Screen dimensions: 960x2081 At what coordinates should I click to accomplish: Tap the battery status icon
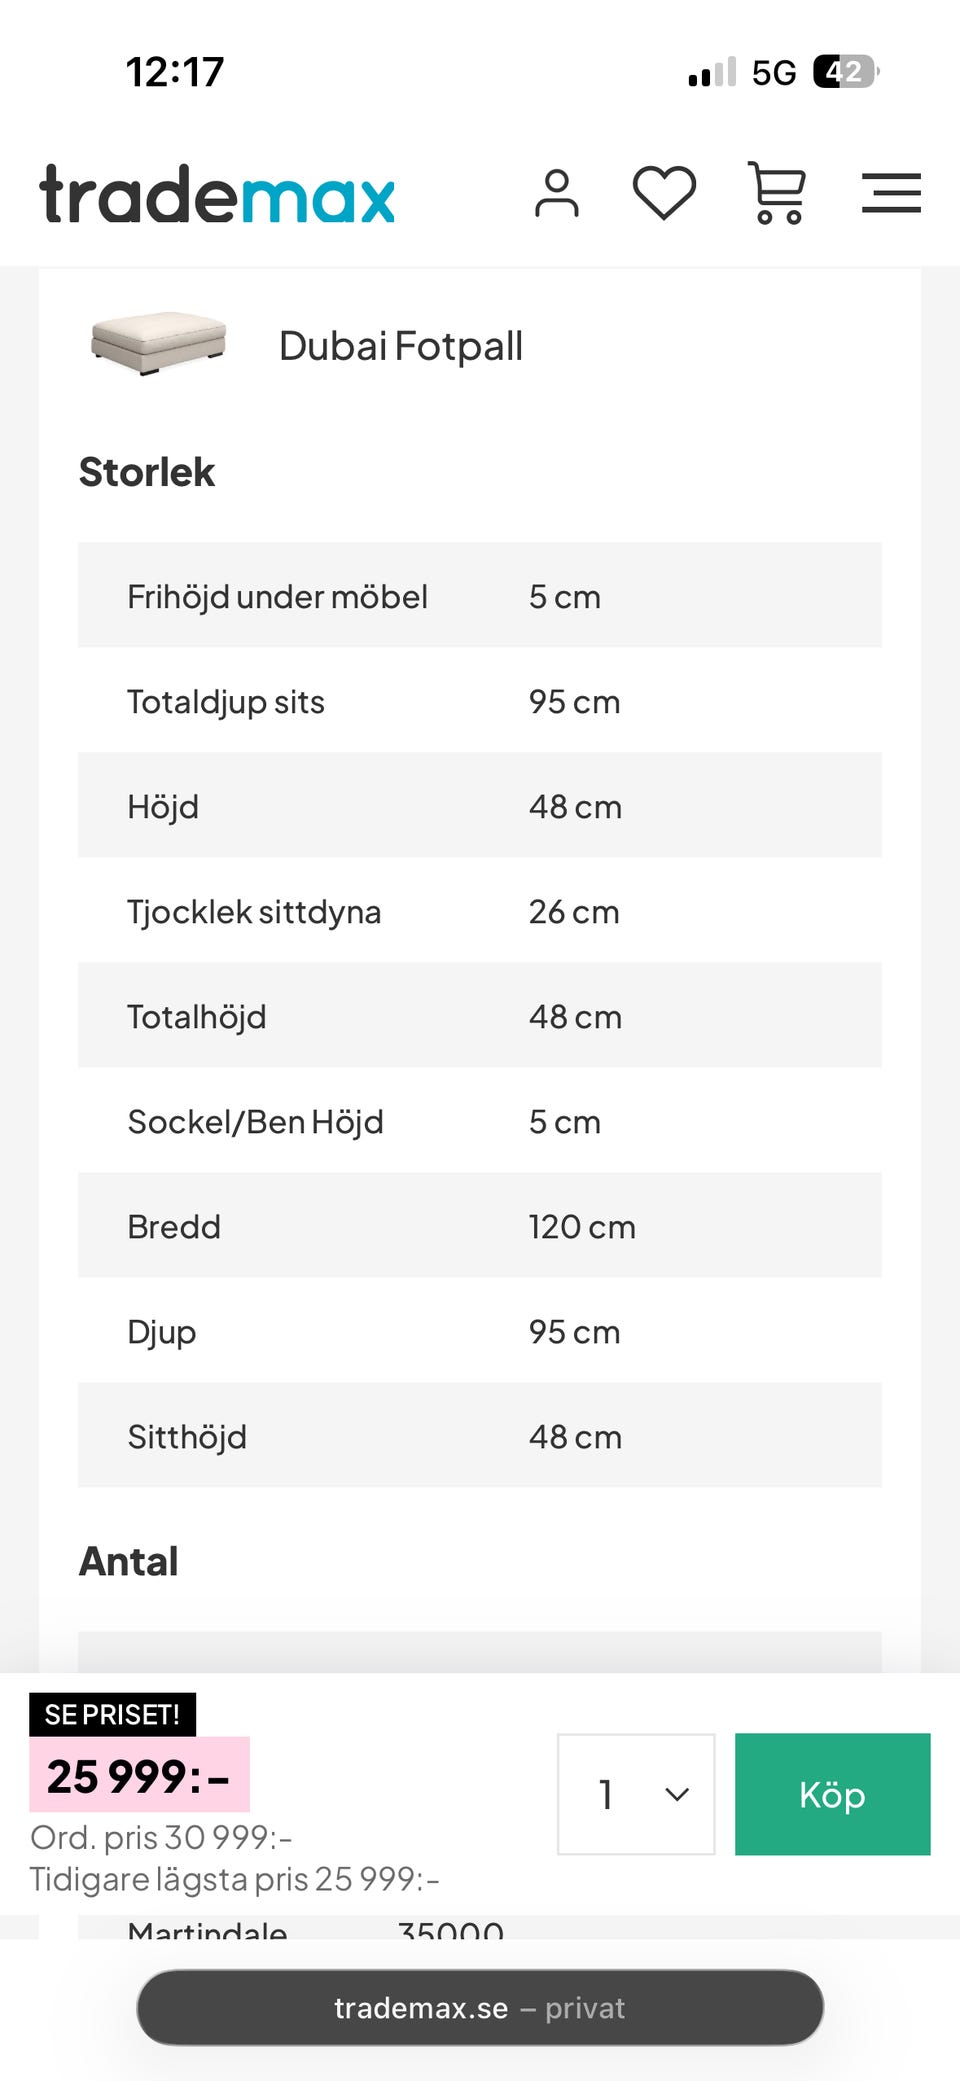tap(845, 72)
